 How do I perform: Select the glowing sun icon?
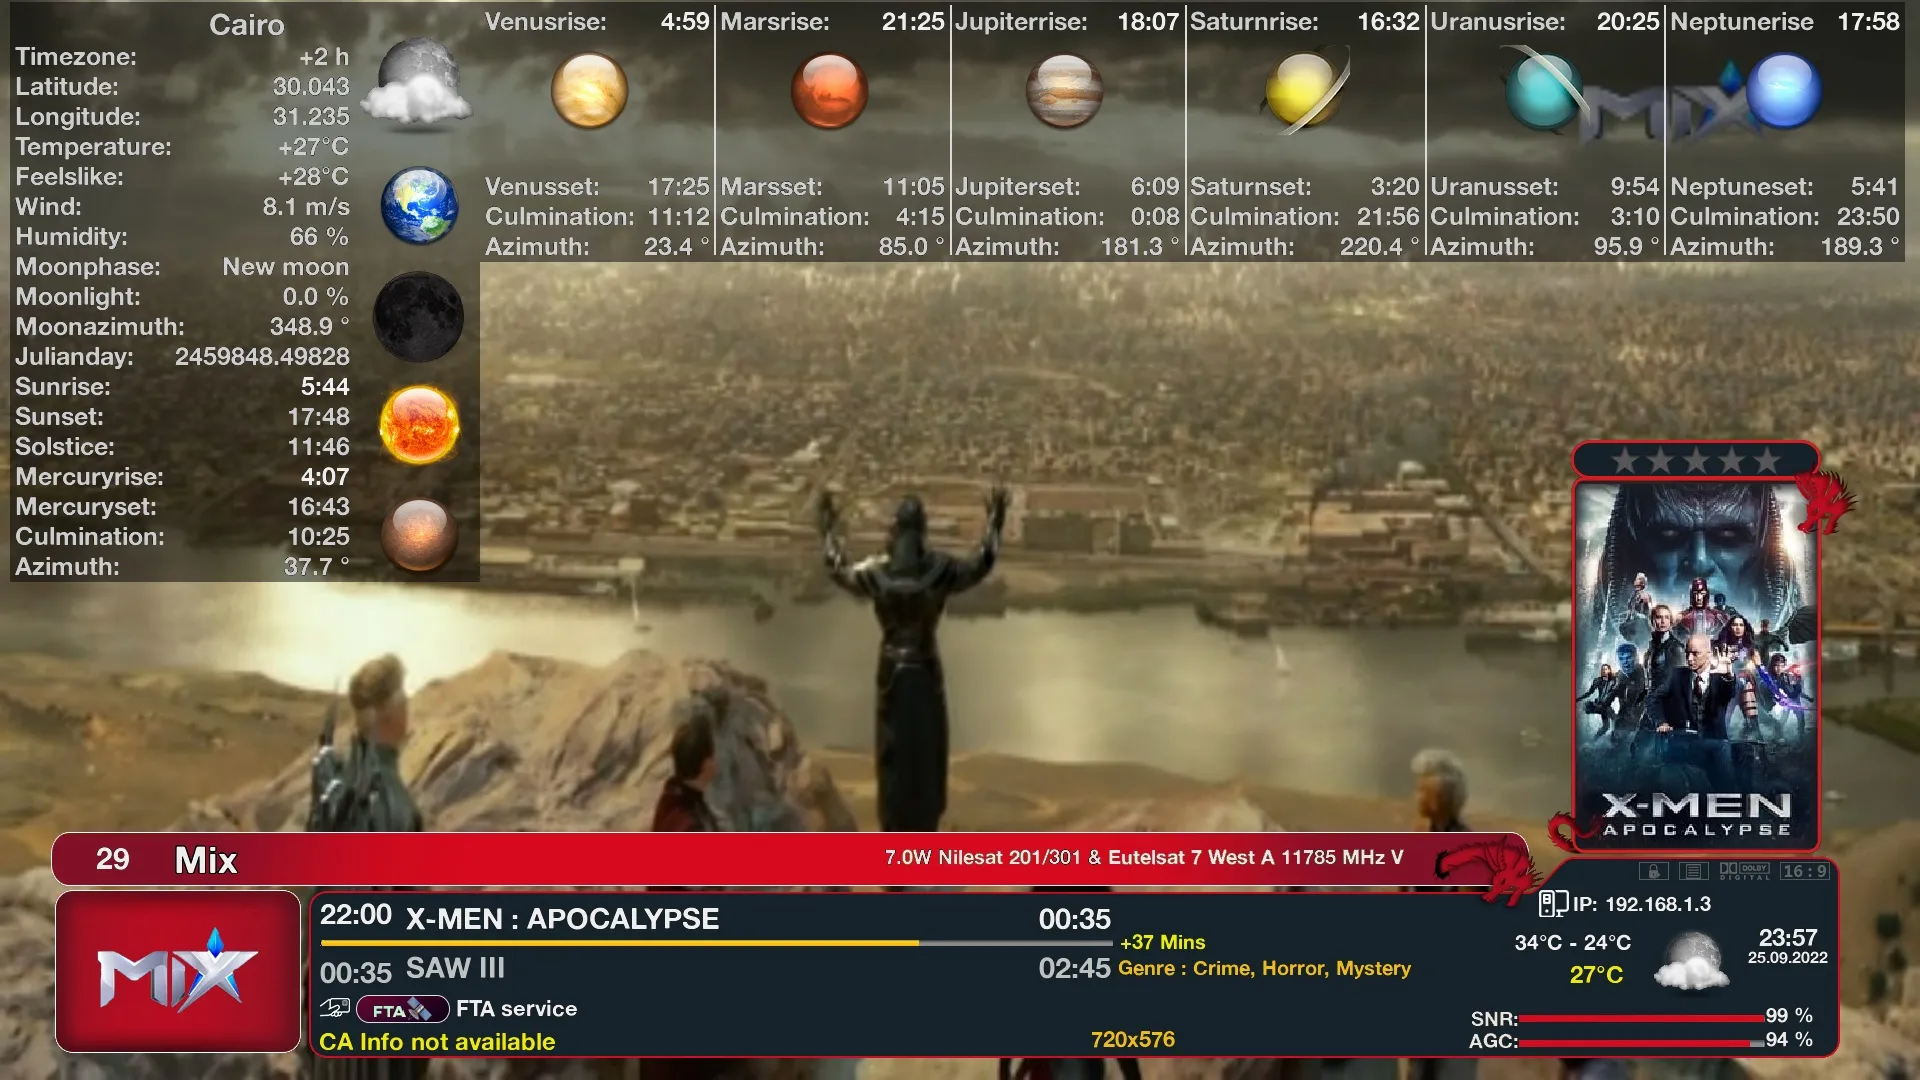click(420, 425)
